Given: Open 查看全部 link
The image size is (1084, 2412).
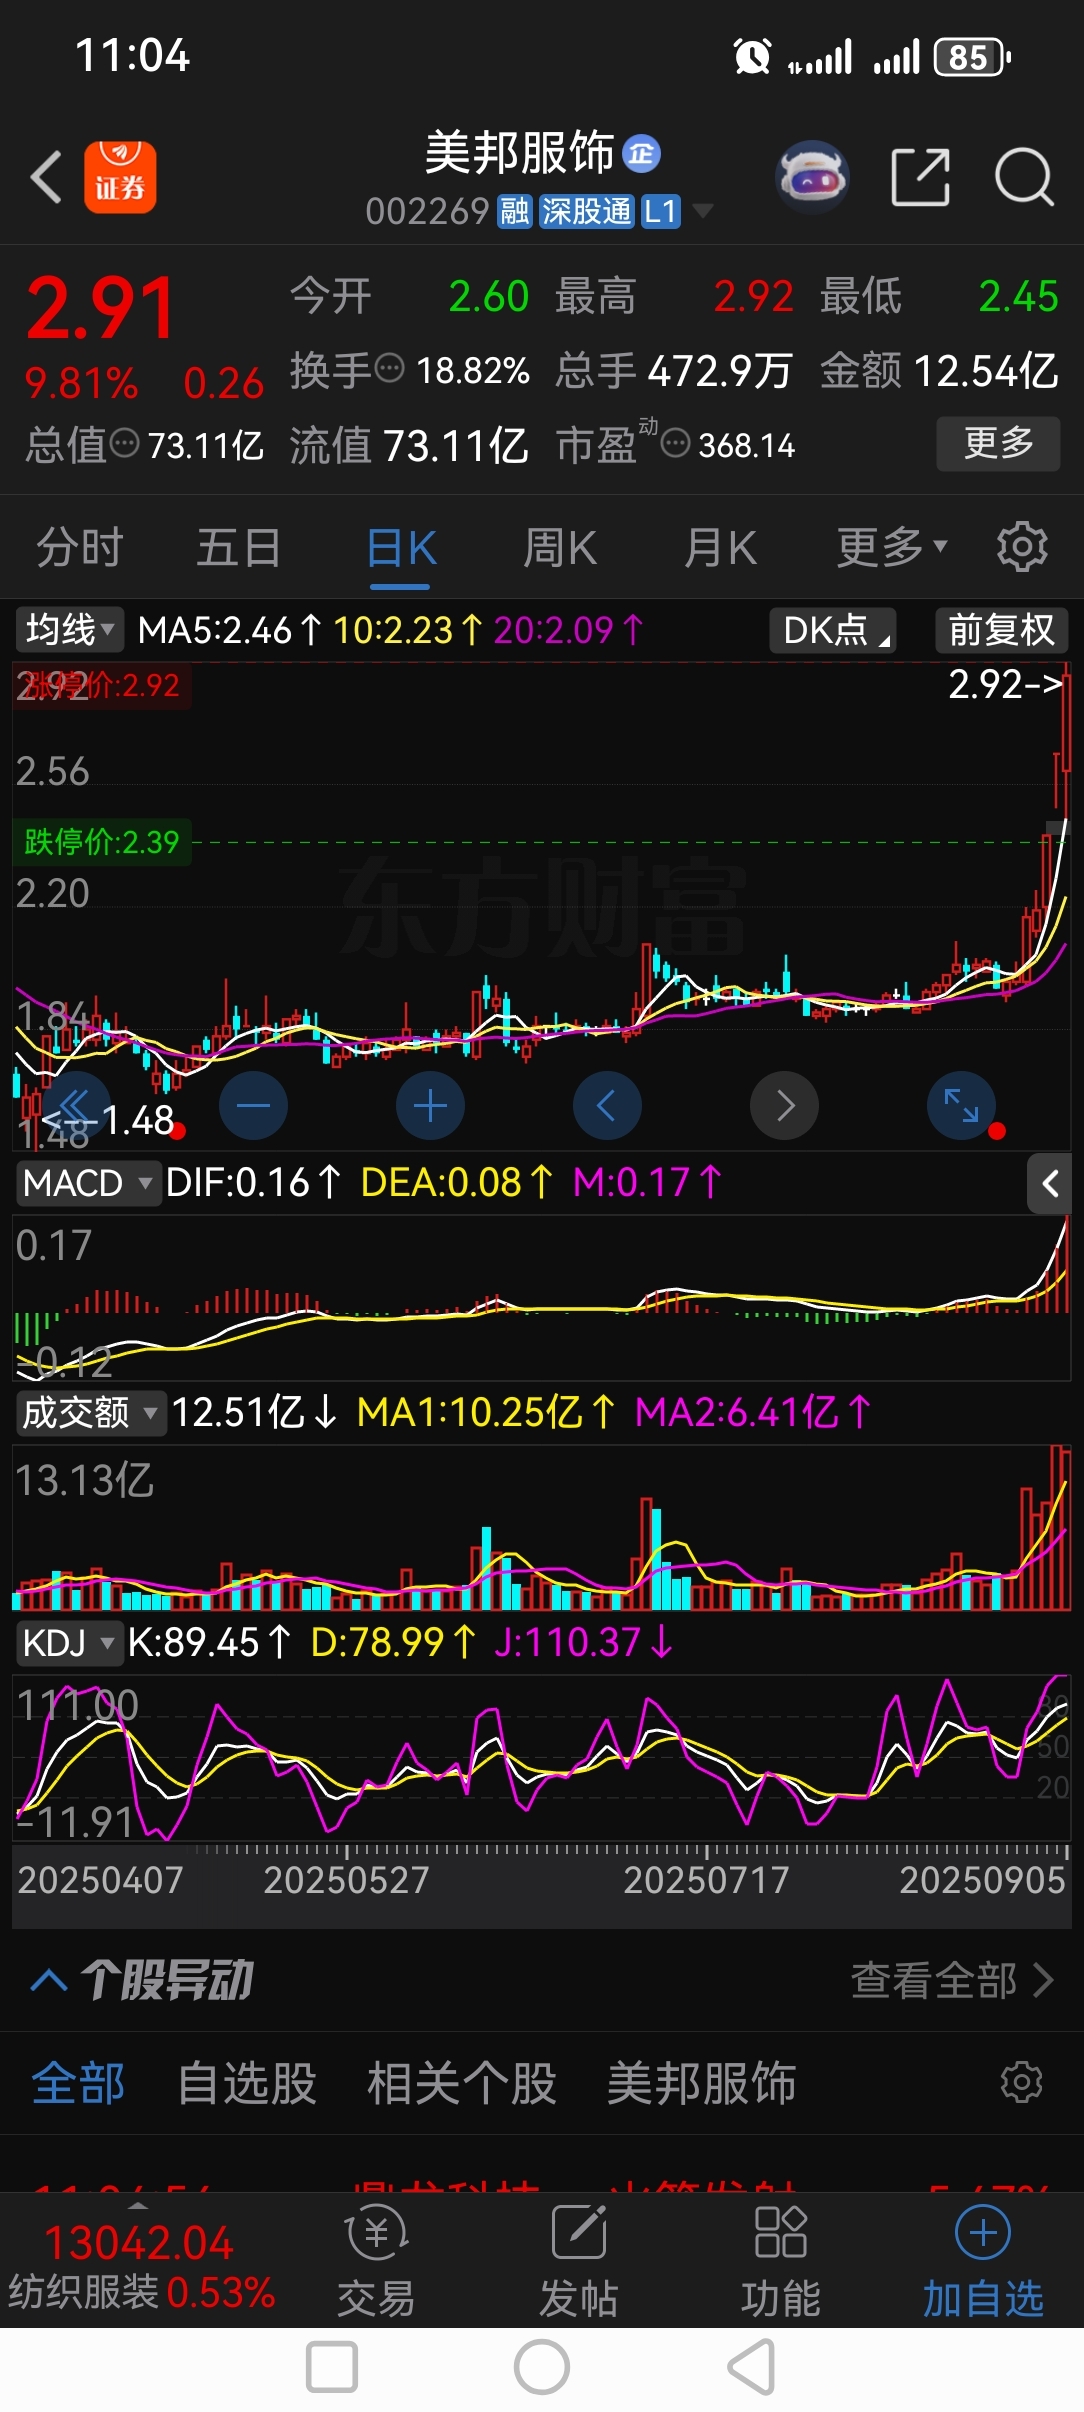Looking at the screenshot, I should tap(951, 1980).
